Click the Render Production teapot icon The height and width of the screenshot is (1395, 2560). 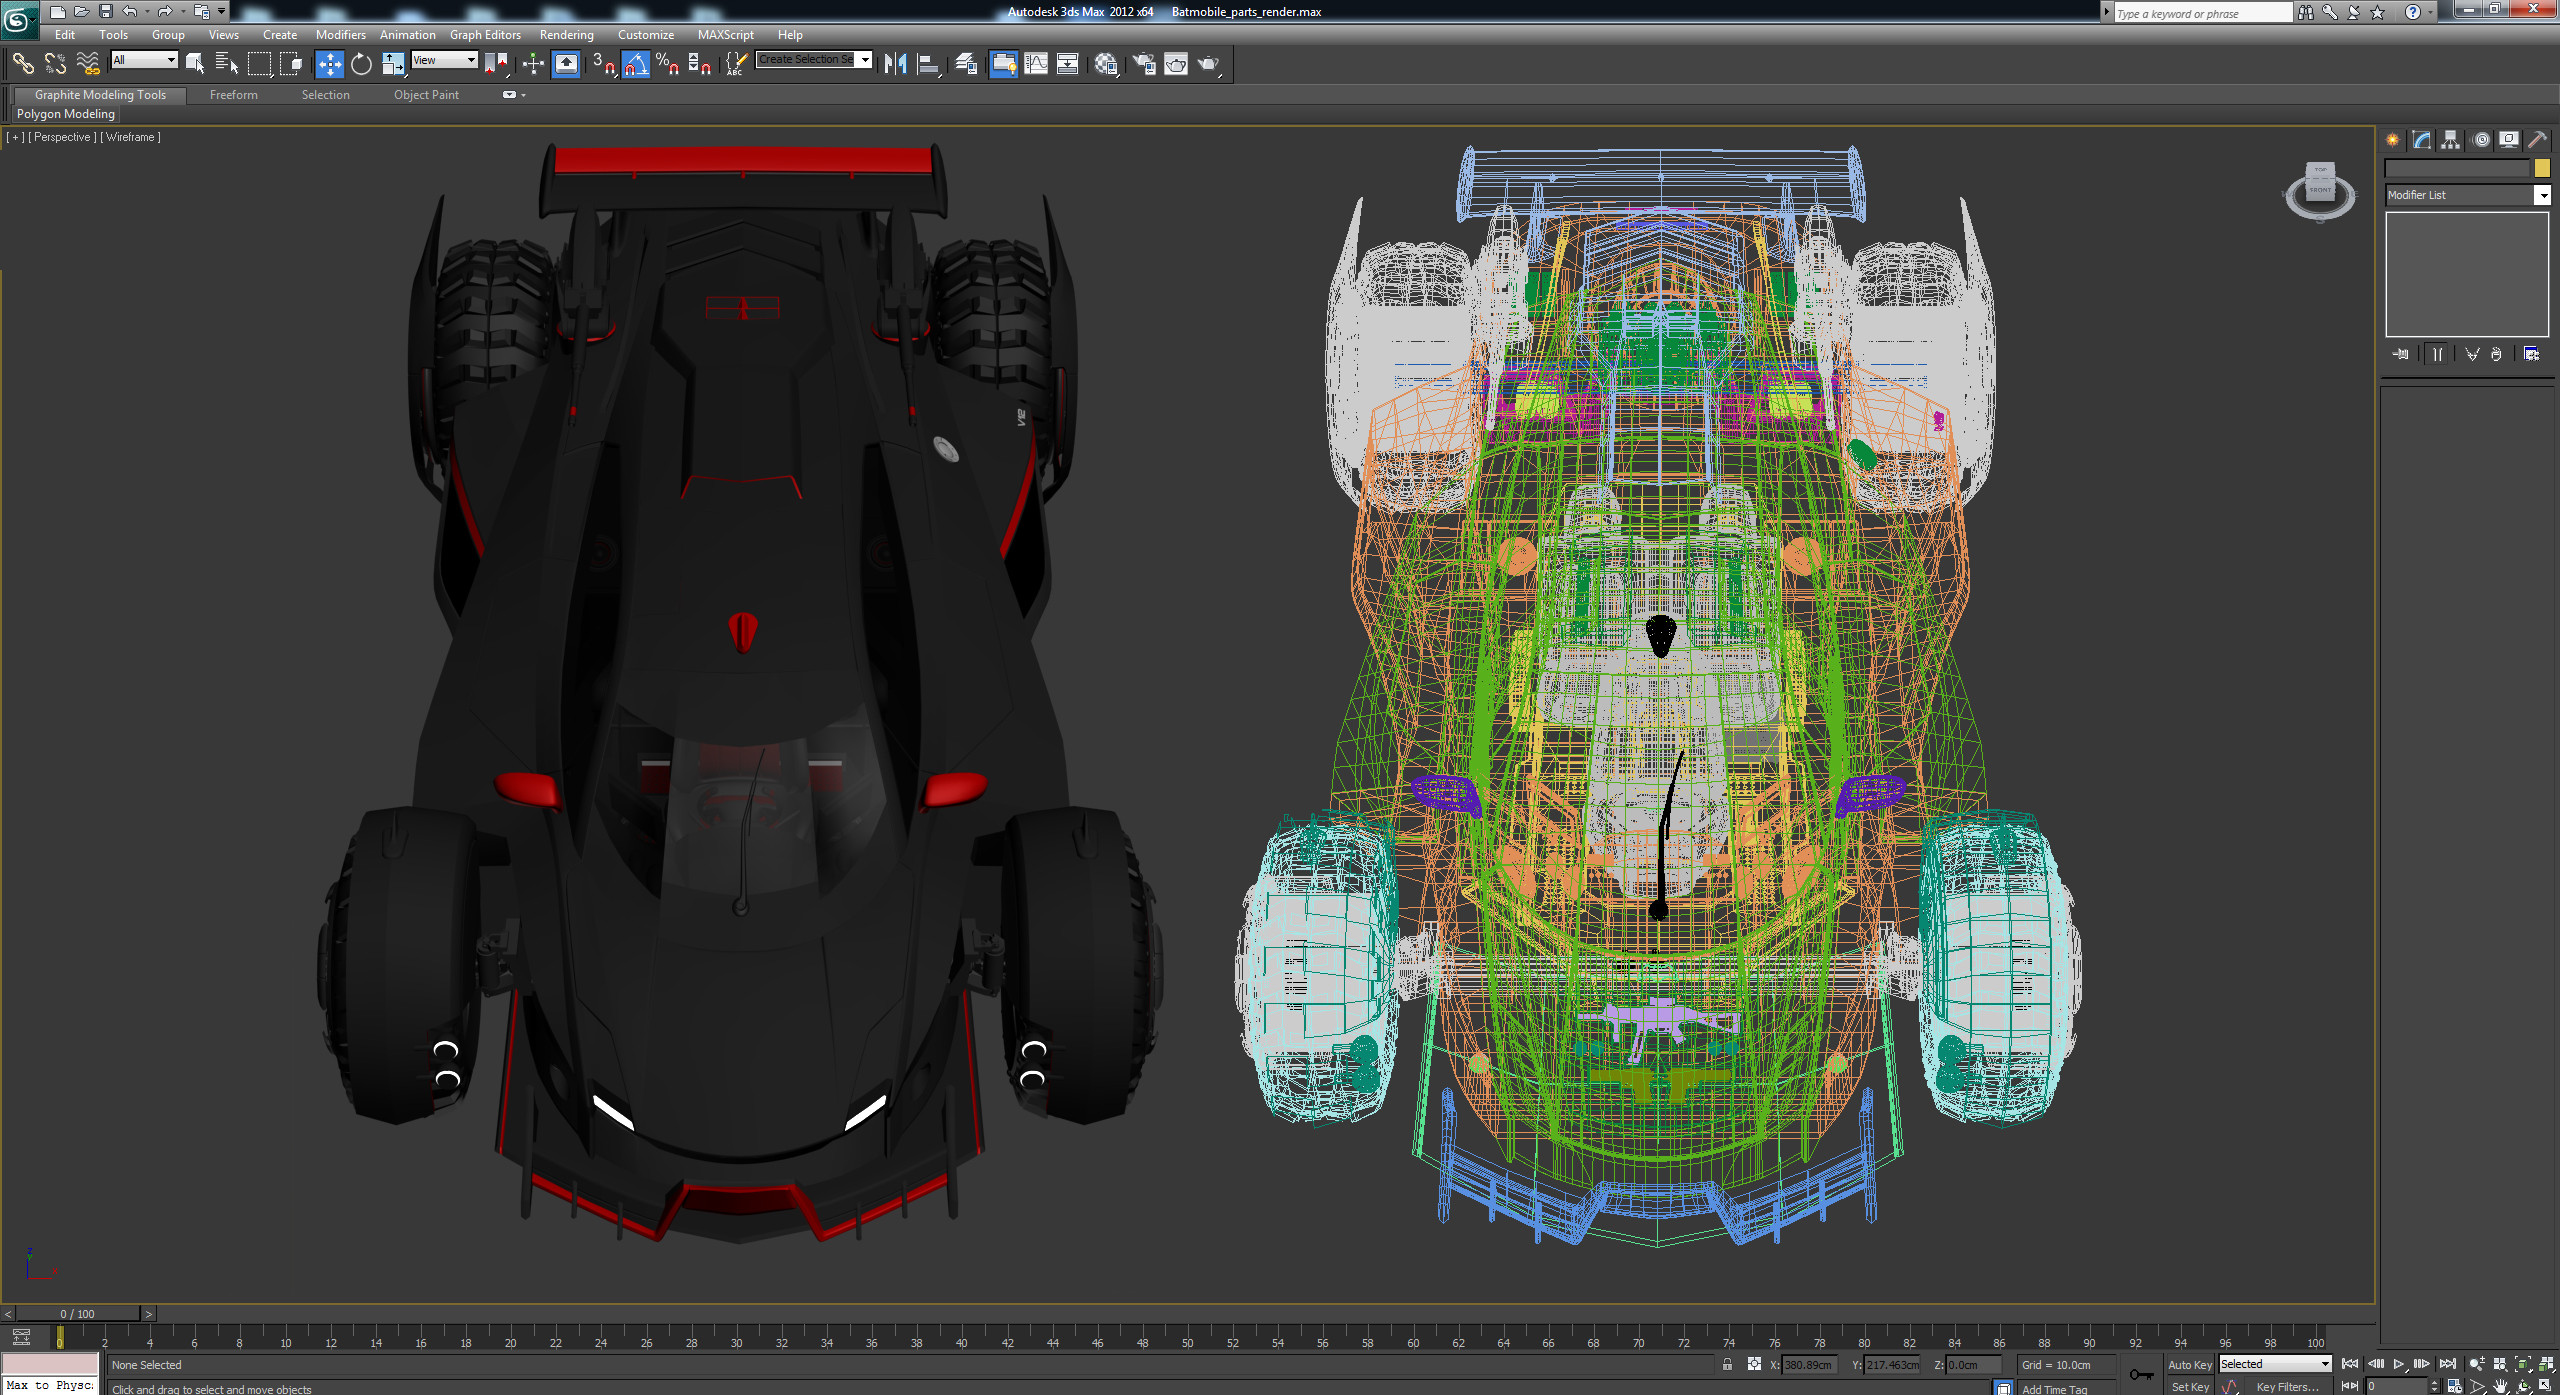[x=1209, y=64]
